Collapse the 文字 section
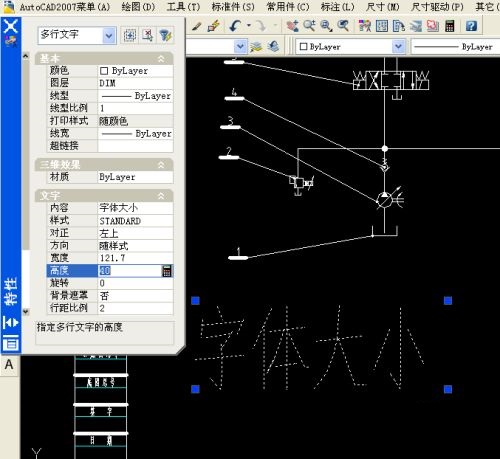This screenshot has width=500, height=459. tap(161, 196)
